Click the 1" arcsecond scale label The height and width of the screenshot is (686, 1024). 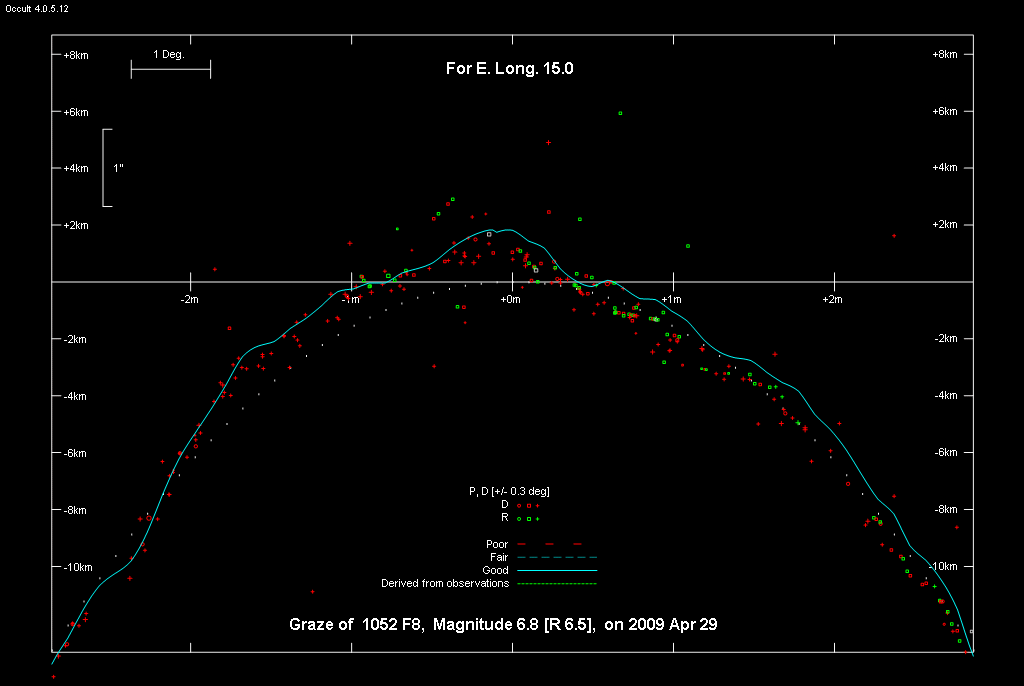point(118,169)
